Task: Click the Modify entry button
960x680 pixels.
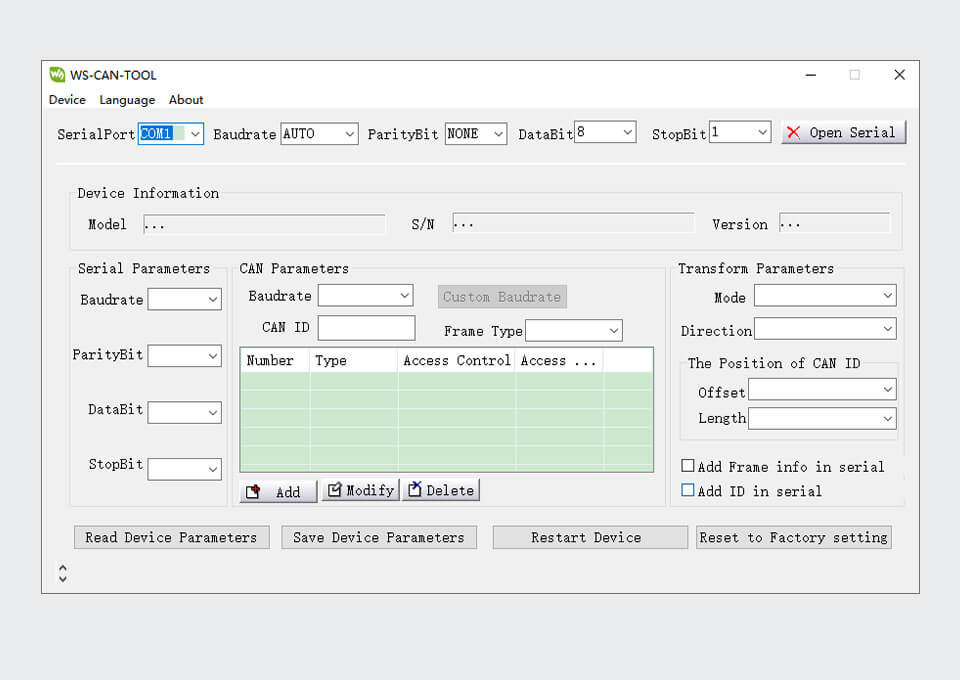Action: (360, 490)
